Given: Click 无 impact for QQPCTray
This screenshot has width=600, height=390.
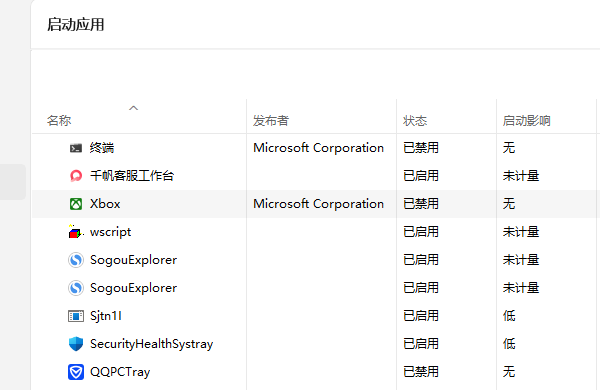Looking at the screenshot, I should (x=509, y=372).
